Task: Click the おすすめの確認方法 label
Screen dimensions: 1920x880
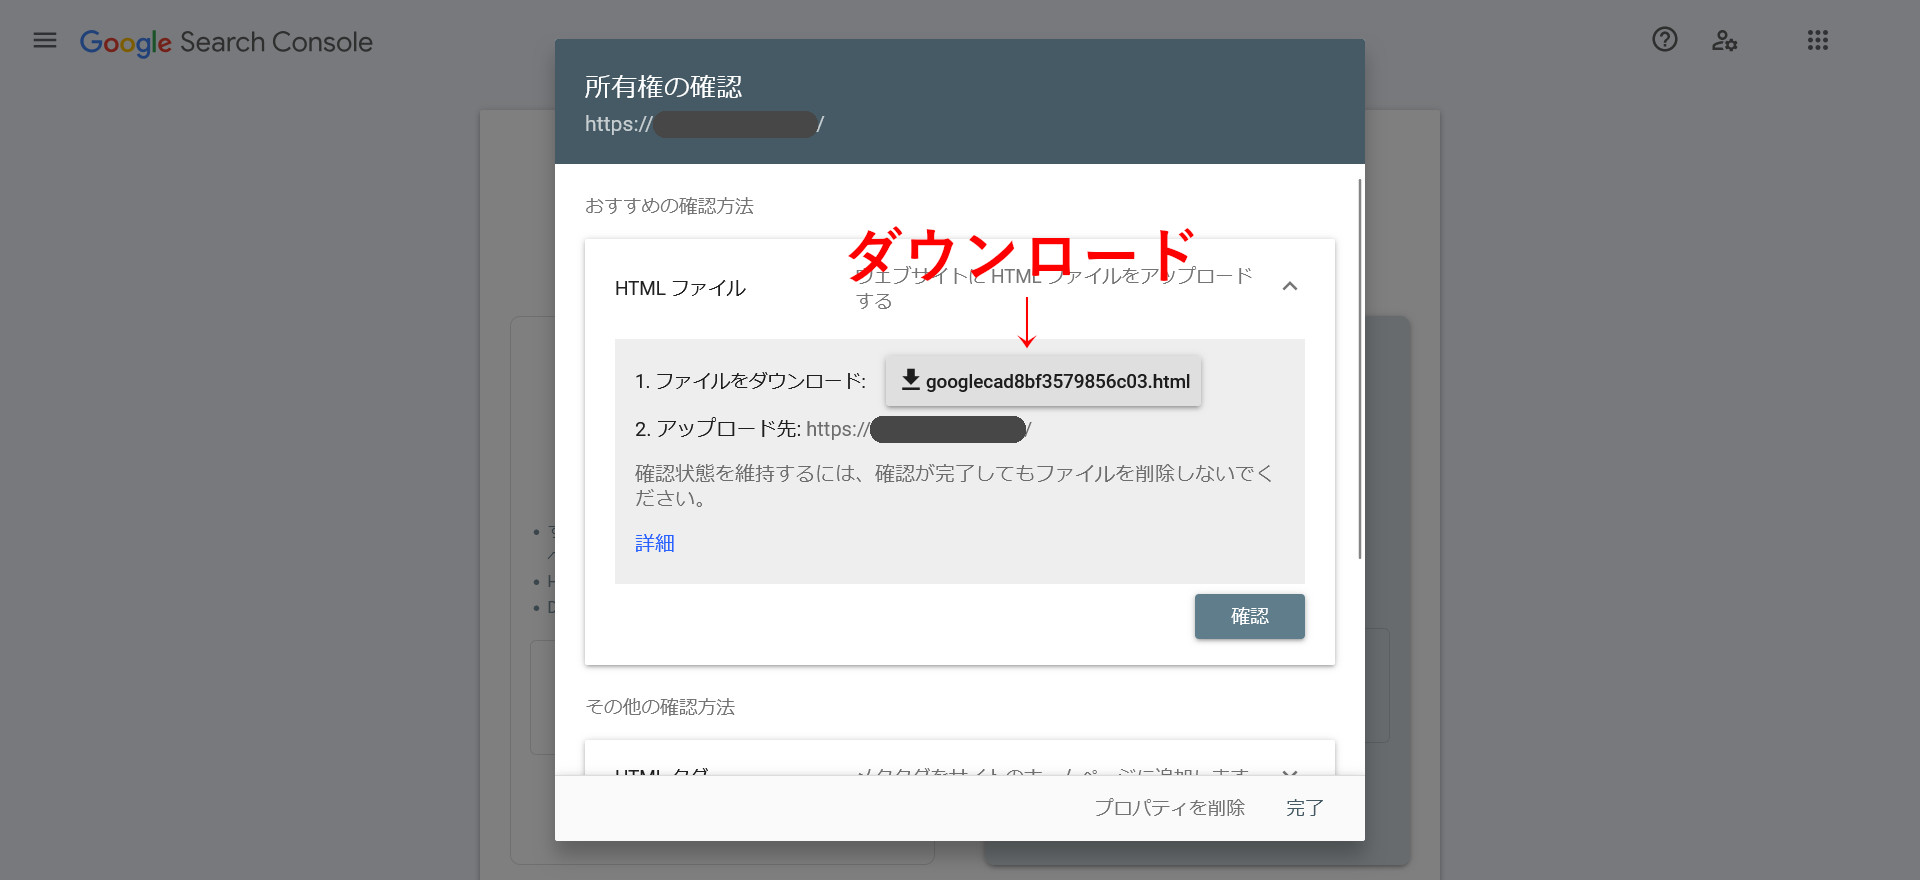Action: (x=669, y=206)
